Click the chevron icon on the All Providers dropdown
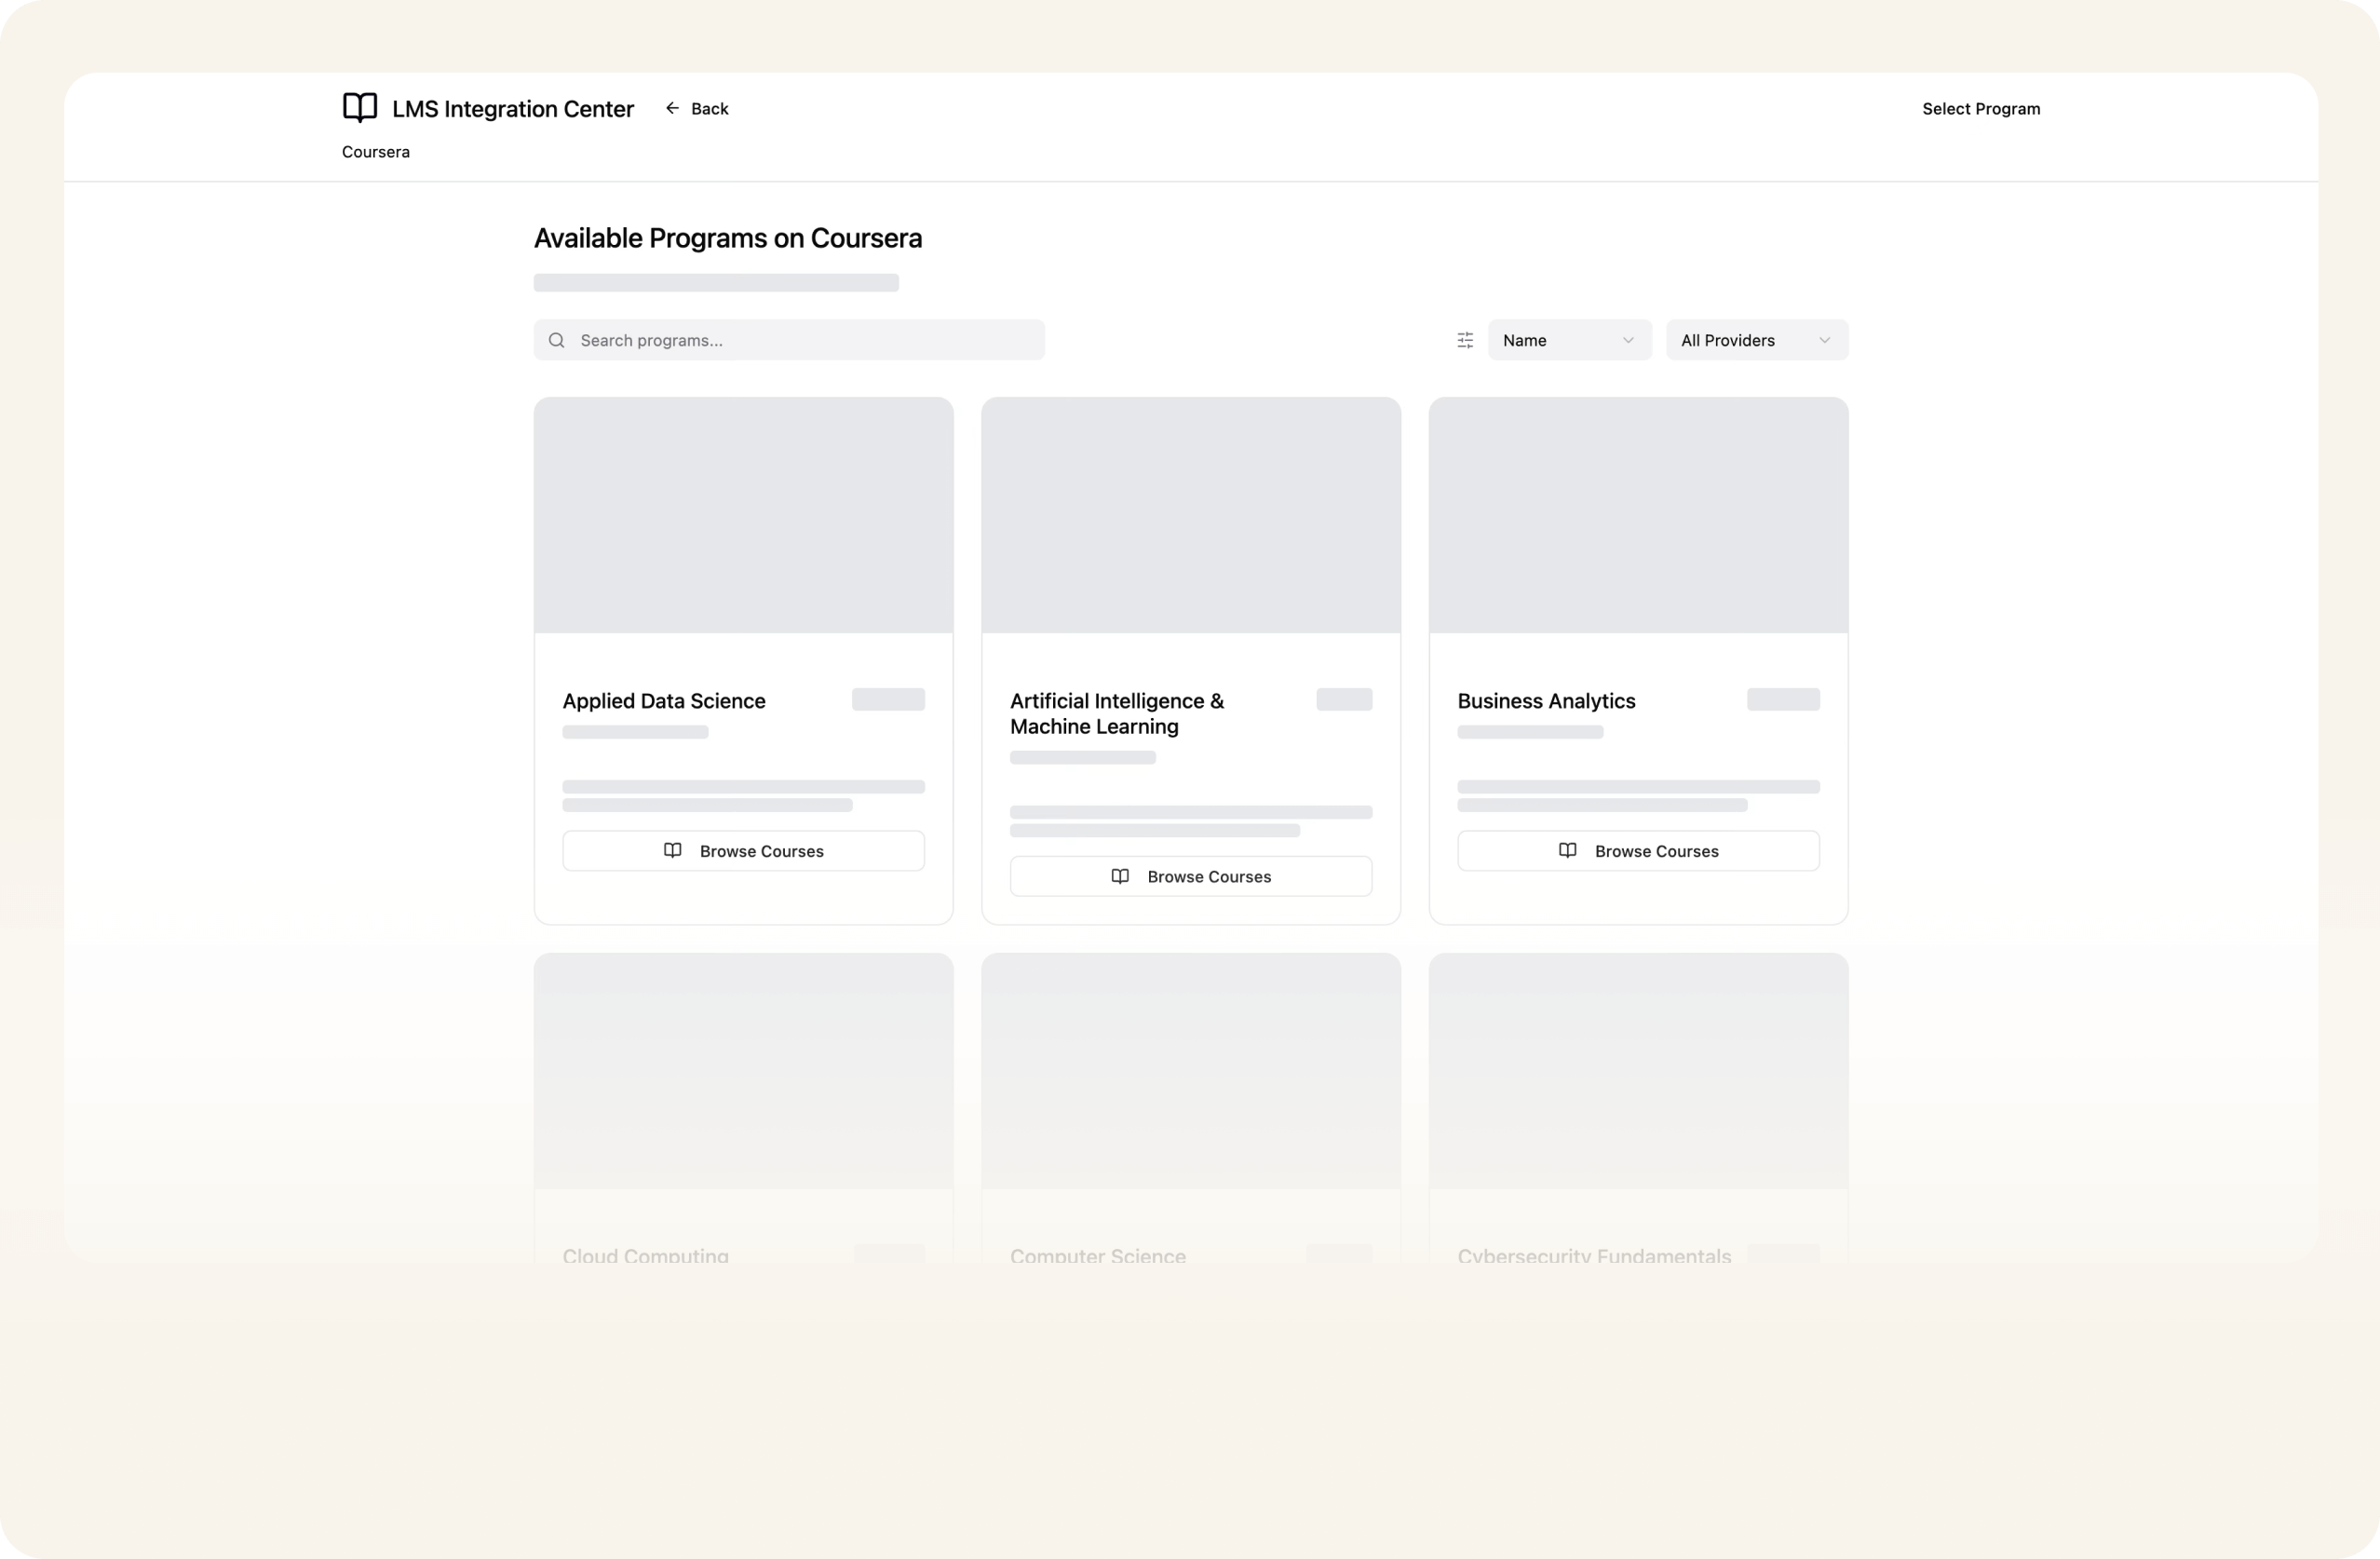 point(1825,340)
